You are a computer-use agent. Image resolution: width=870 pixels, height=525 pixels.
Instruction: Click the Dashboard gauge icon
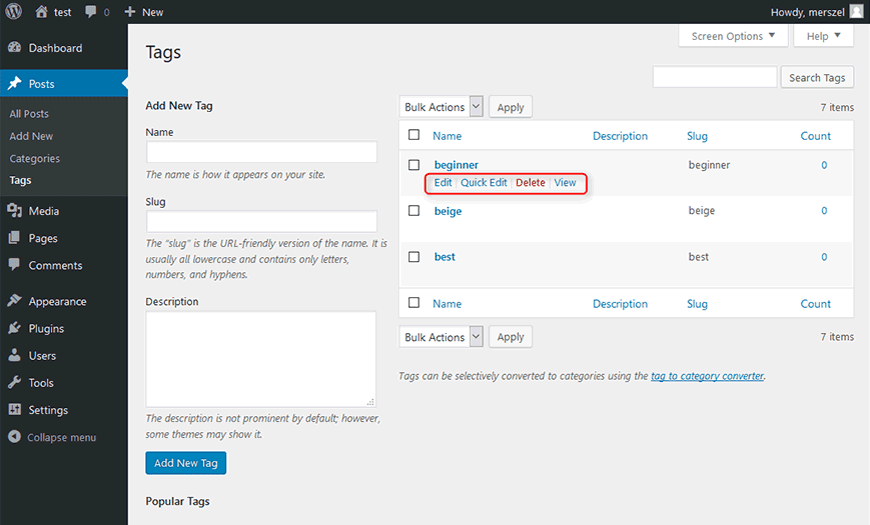(x=14, y=48)
